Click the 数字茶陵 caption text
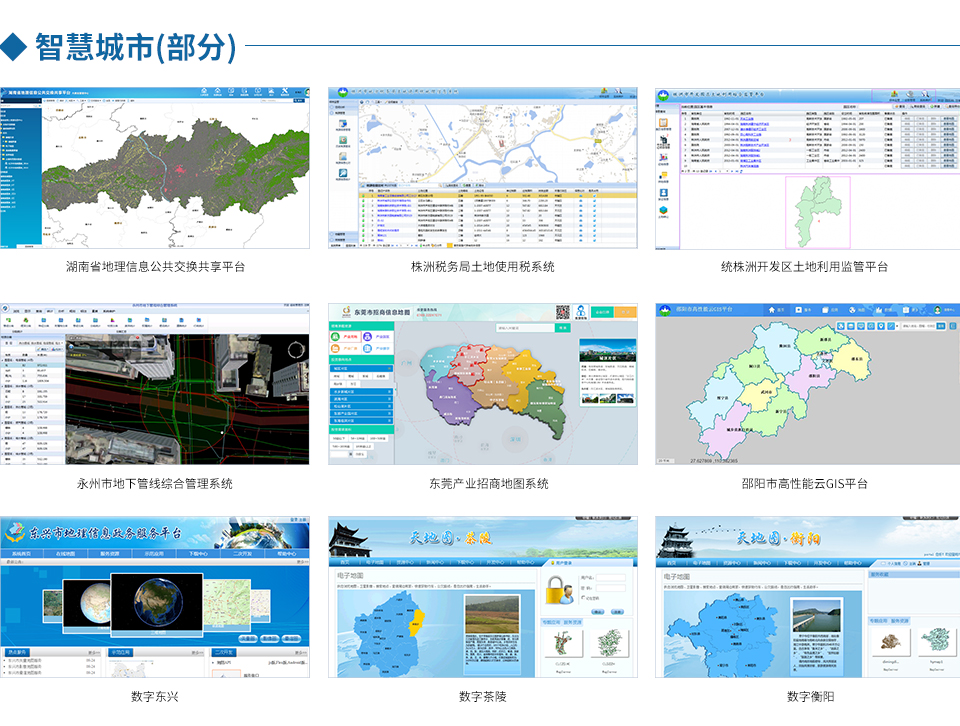Viewport: 960px width, 726px height. click(483, 696)
